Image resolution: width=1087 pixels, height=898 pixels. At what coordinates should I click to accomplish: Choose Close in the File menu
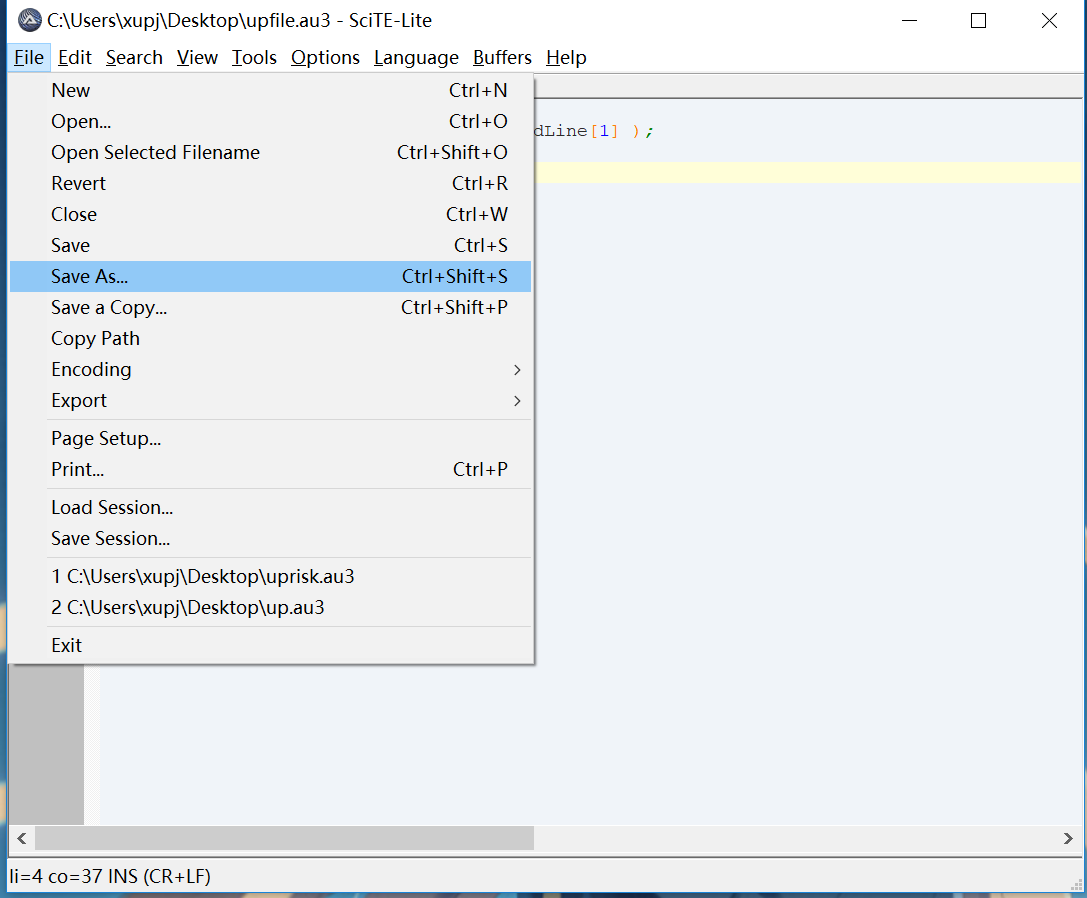(x=270, y=214)
